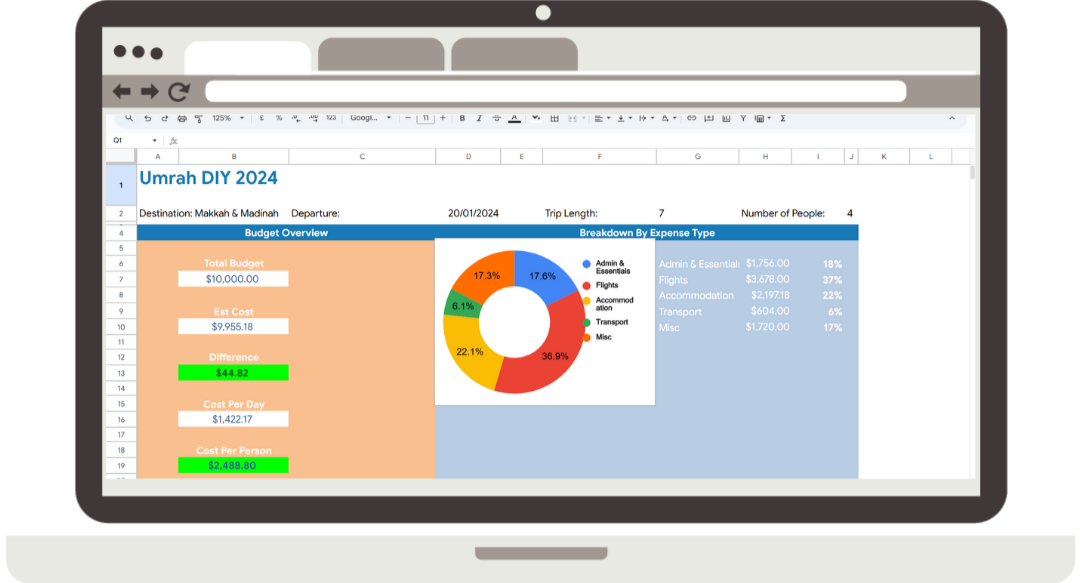
Task: Select column B header
Action: click(x=233, y=156)
